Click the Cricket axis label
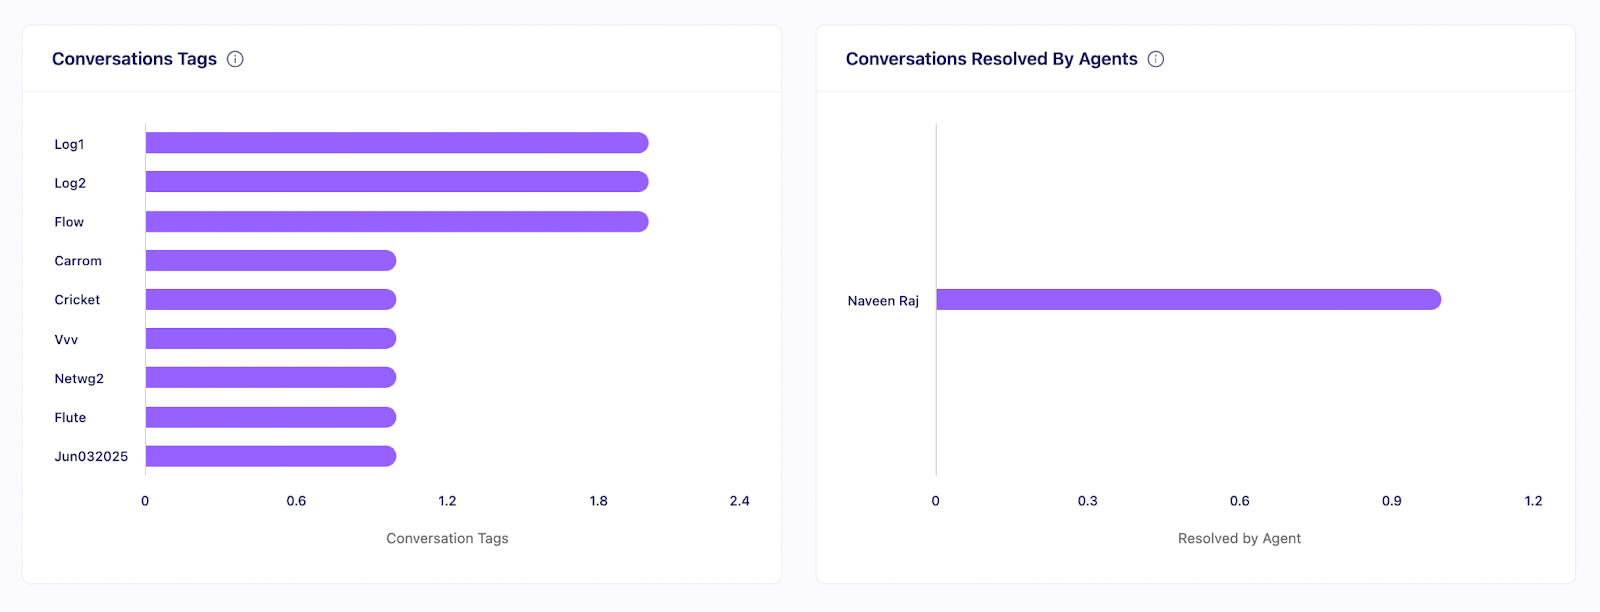The image size is (1600, 612). pos(77,300)
